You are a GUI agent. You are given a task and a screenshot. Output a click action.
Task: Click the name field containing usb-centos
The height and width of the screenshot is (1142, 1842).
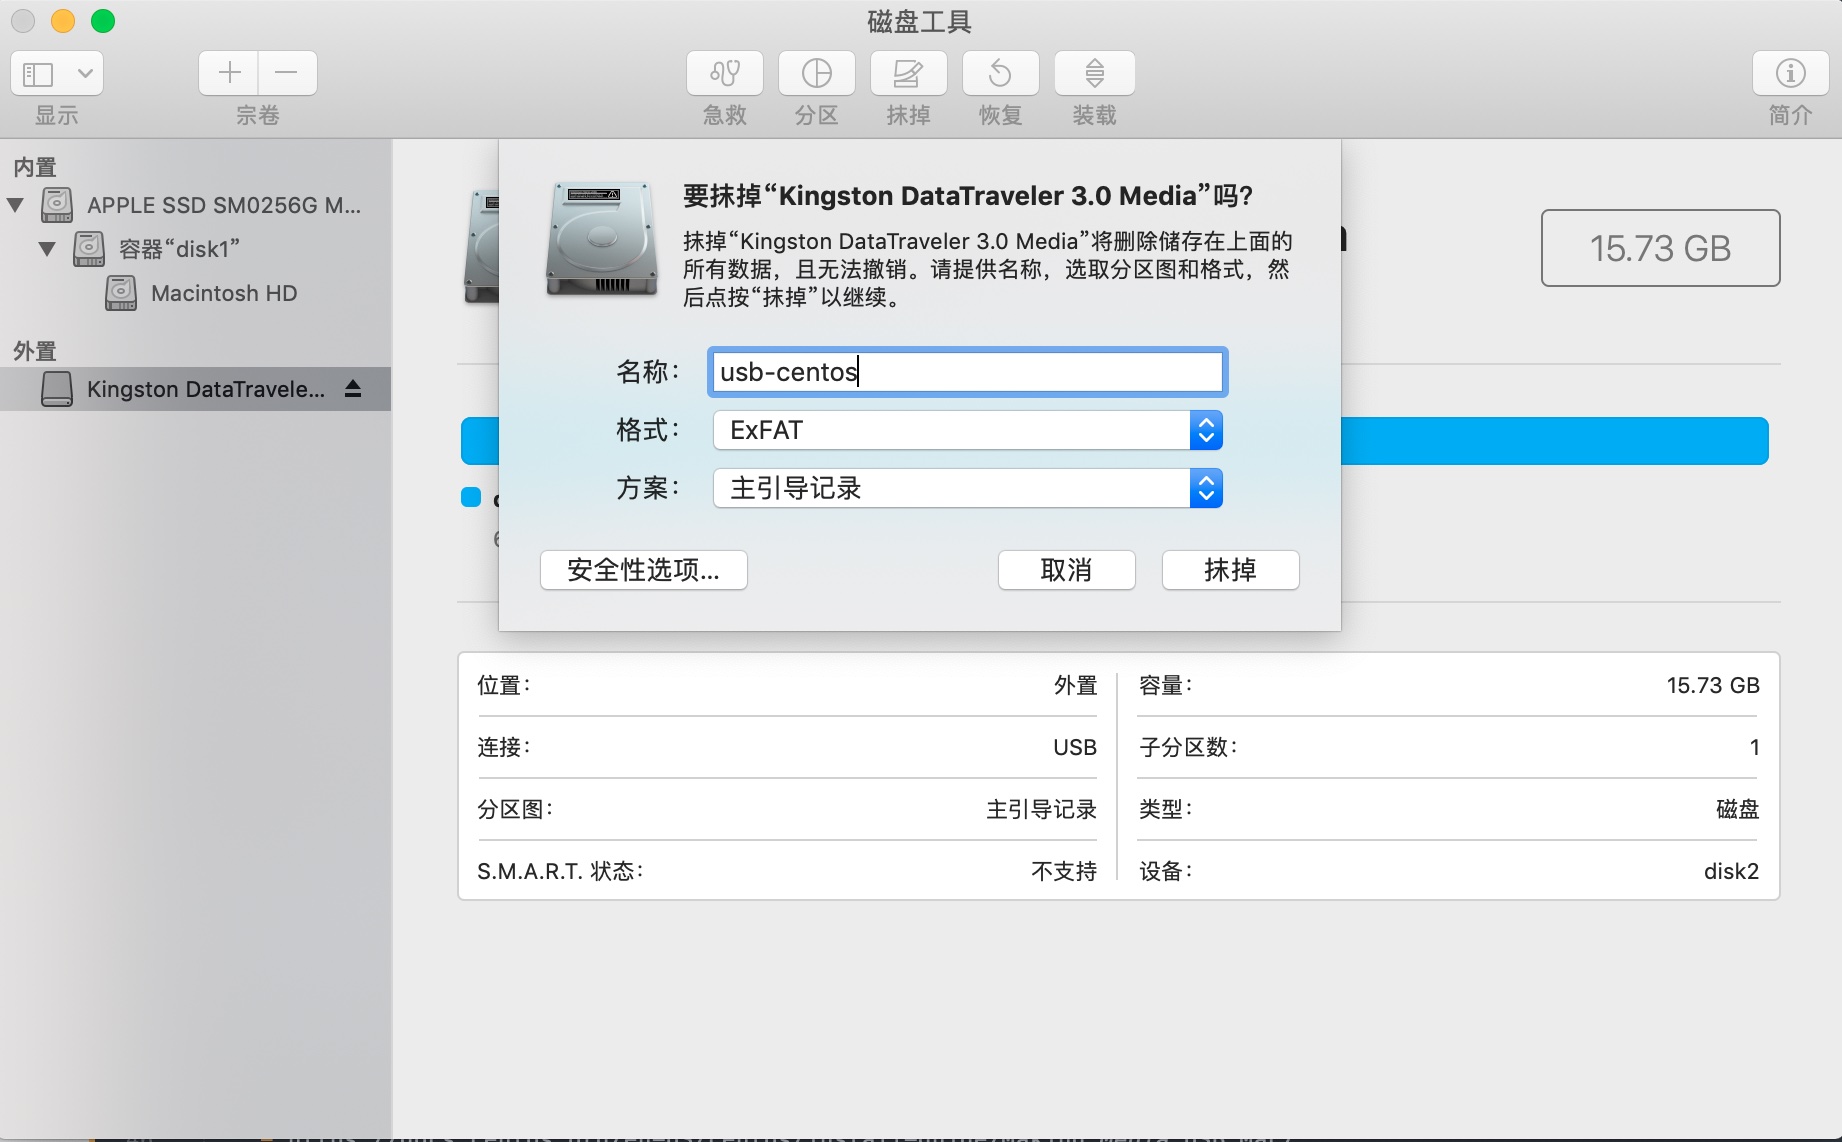click(x=967, y=372)
